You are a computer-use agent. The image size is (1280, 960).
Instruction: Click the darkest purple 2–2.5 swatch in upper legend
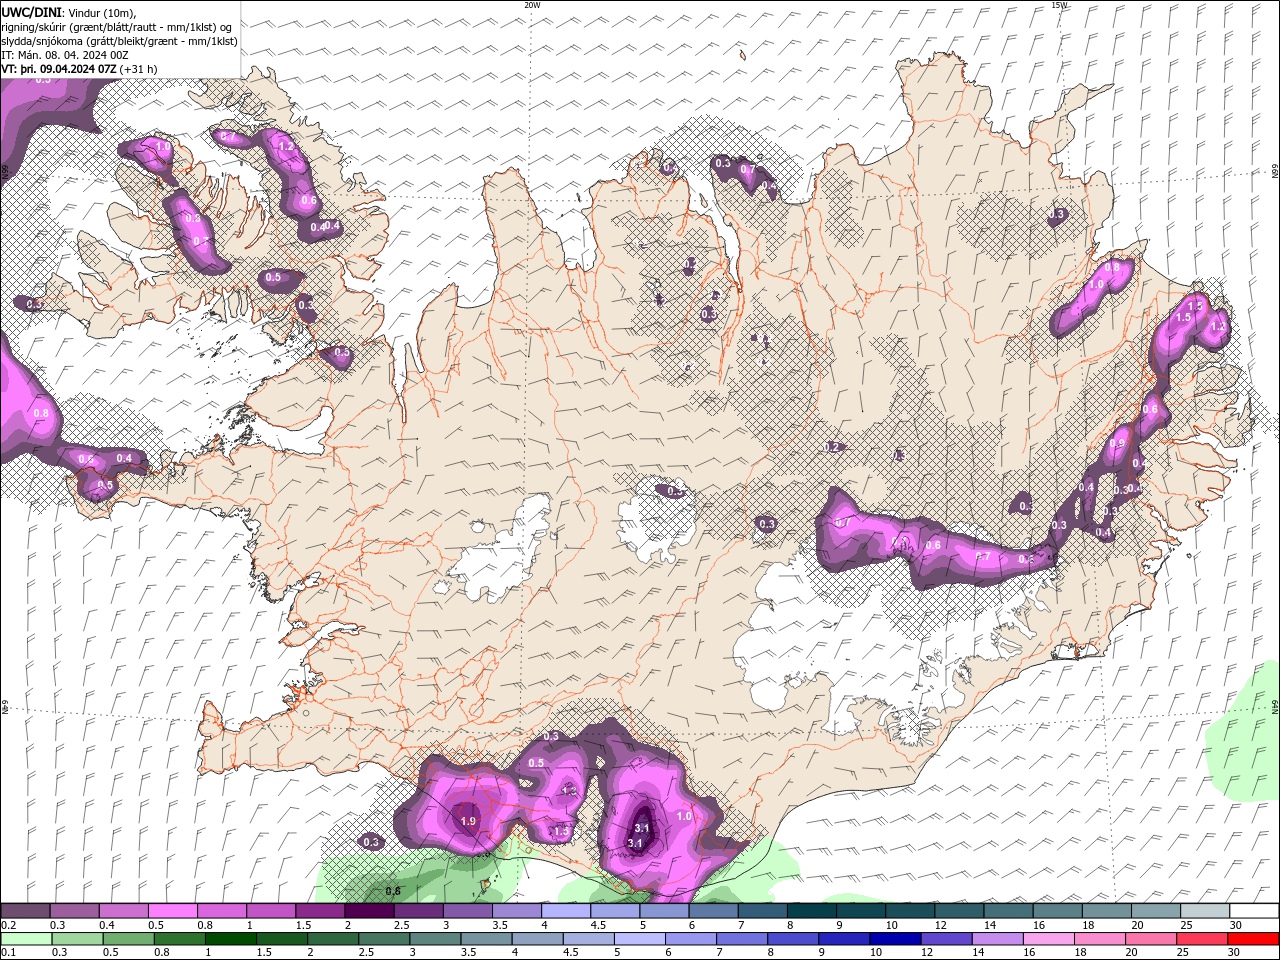[x=369, y=911]
